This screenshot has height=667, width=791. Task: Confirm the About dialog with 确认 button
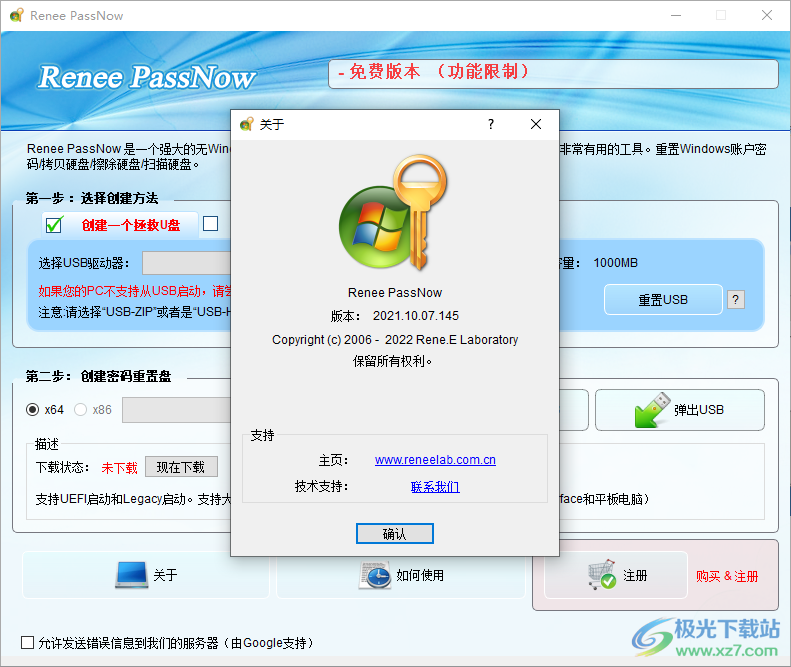point(394,533)
